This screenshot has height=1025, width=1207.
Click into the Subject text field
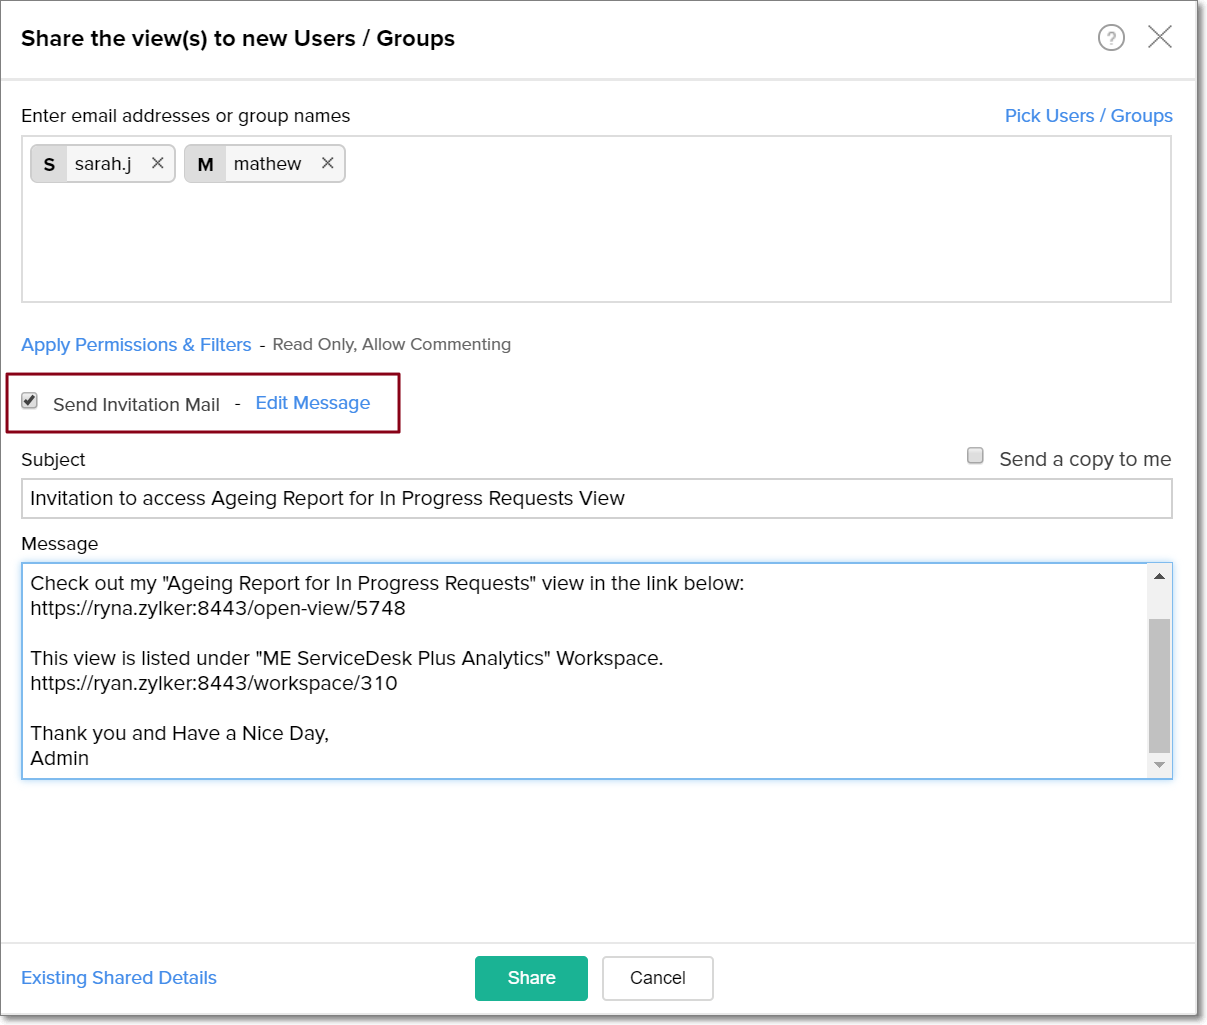click(596, 499)
